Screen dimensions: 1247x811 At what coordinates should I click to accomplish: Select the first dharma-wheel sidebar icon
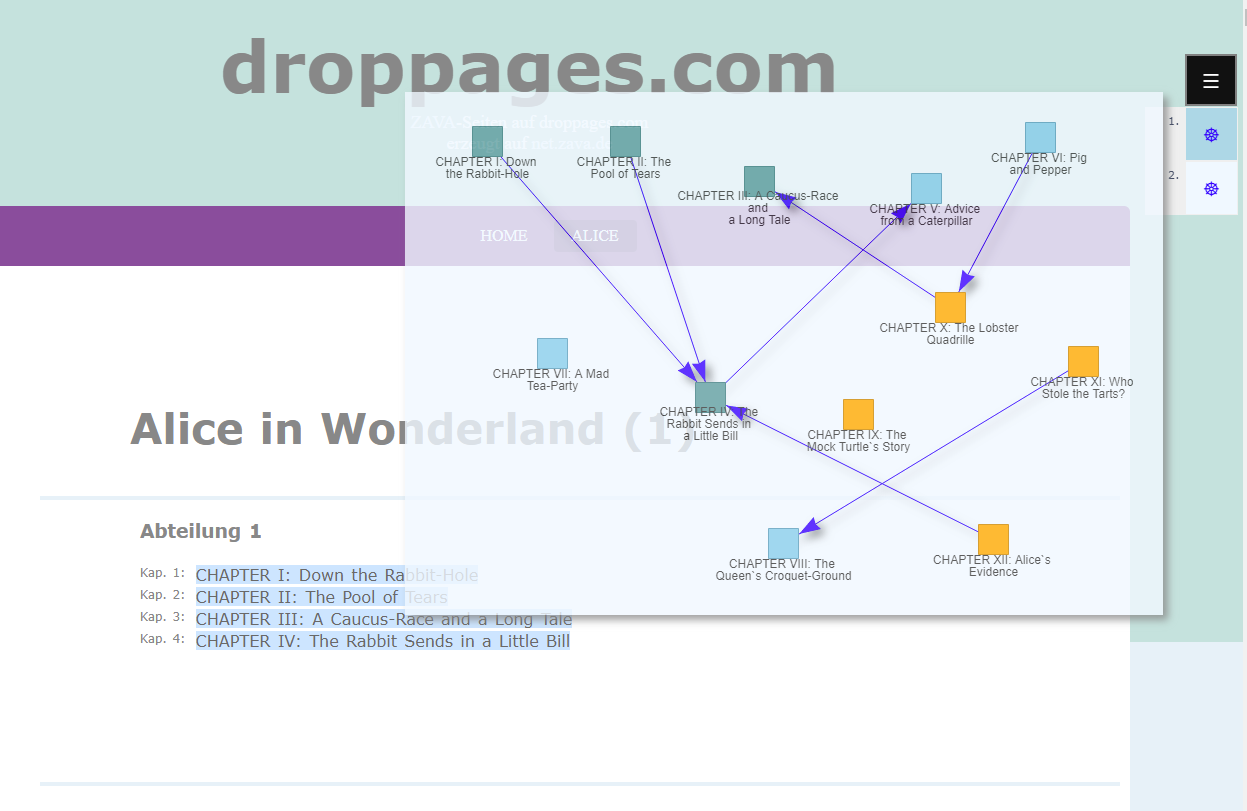(x=1210, y=133)
